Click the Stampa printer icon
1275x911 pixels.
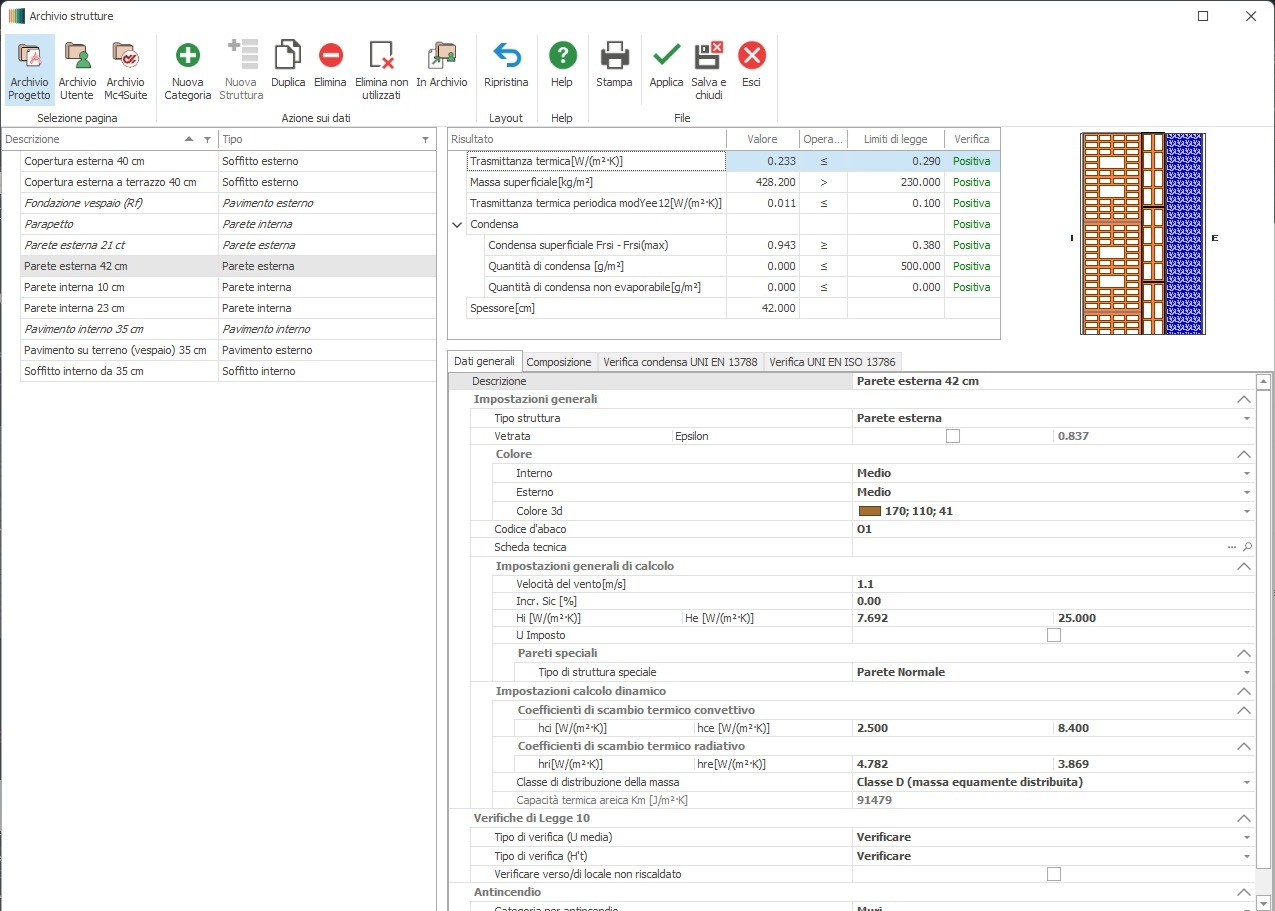(614, 56)
